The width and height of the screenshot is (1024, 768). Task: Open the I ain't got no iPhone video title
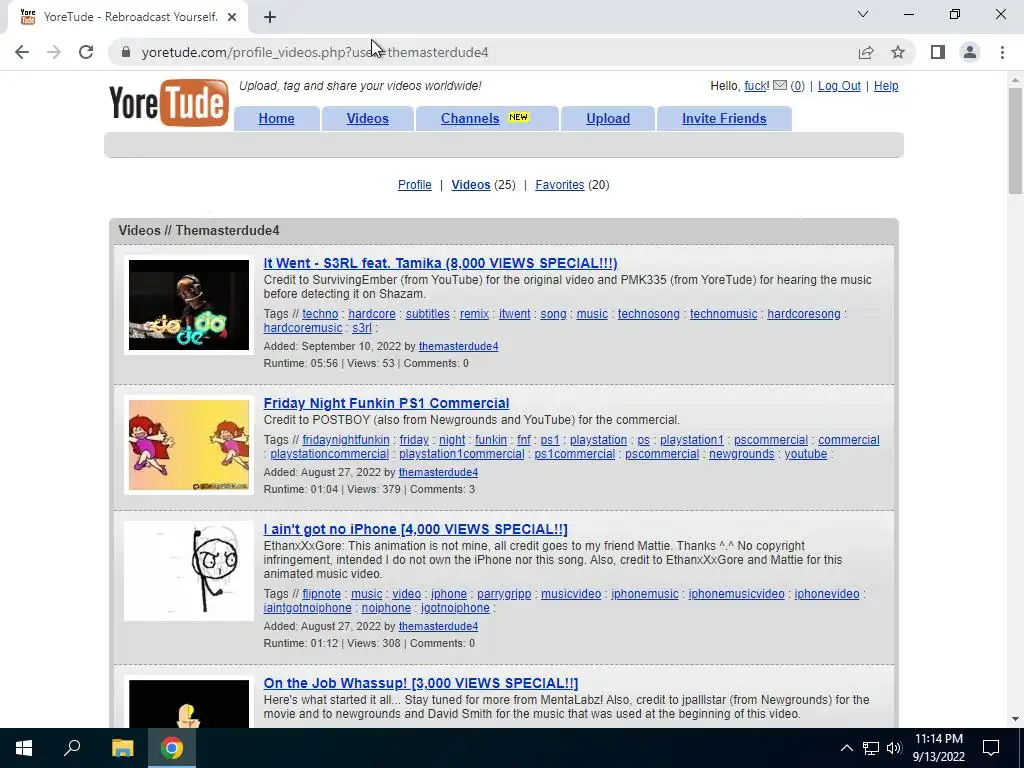[x=415, y=529]
